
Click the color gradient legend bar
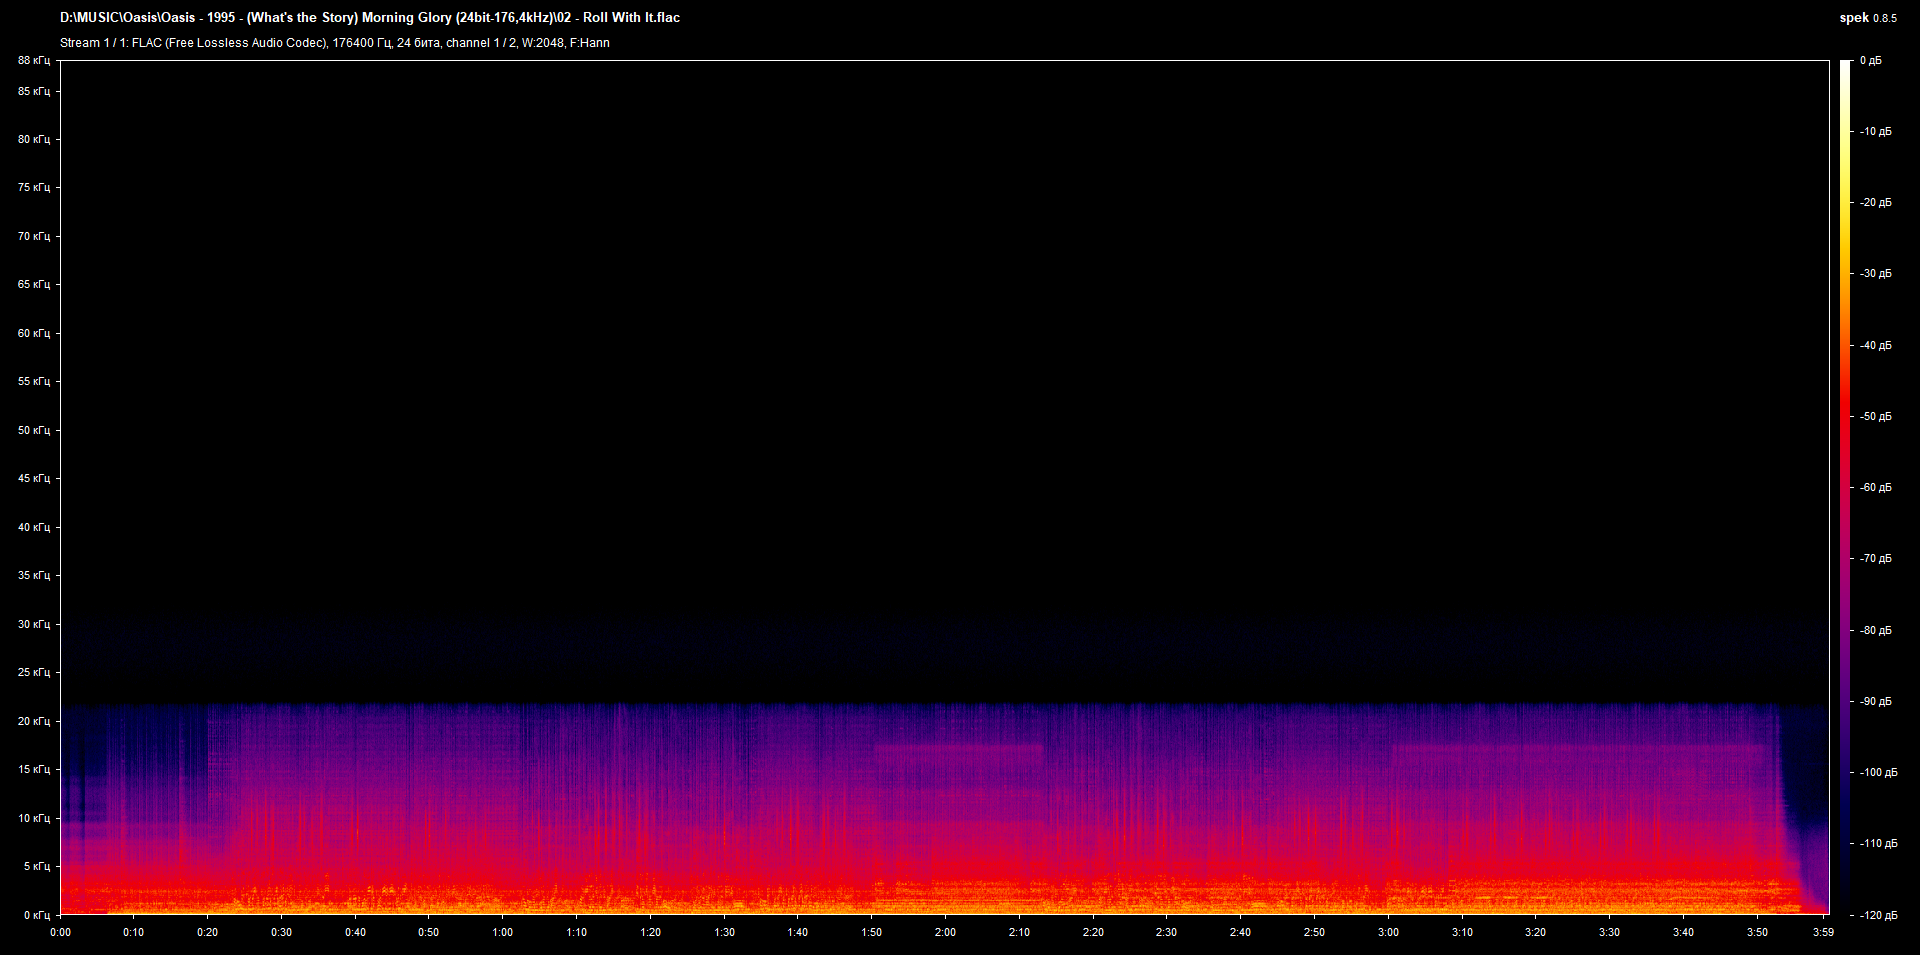pyautogui.click(x=1845, y=488)
